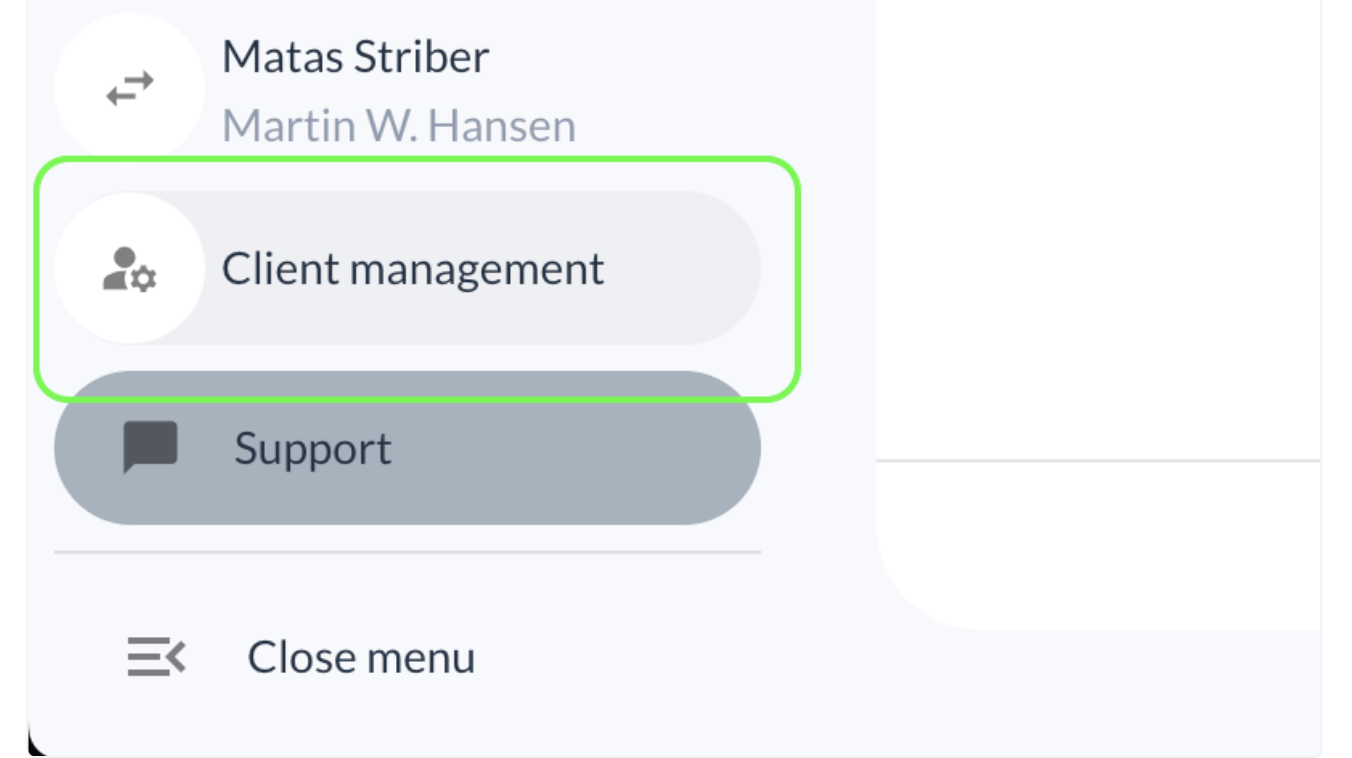This screenshot has height=758, width=1352.
Task: Select the Matas Striber account name
Action: point(355,57)
